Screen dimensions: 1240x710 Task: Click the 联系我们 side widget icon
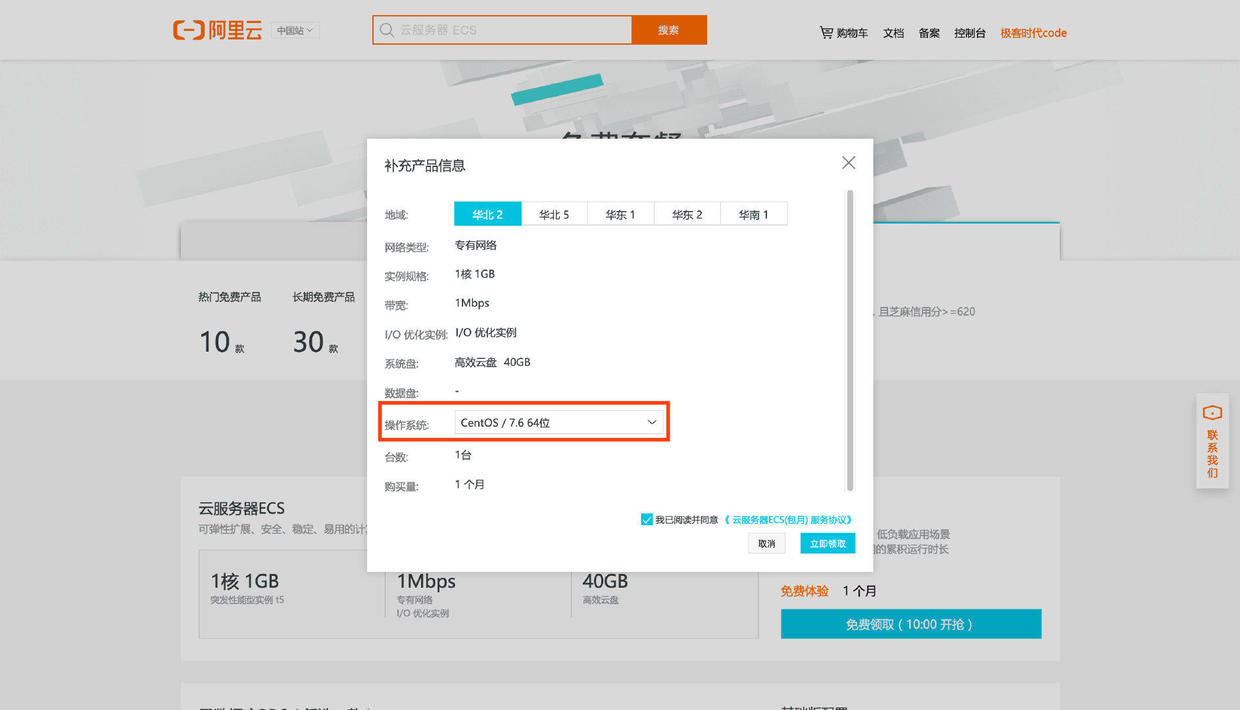tap(1212, 412)
